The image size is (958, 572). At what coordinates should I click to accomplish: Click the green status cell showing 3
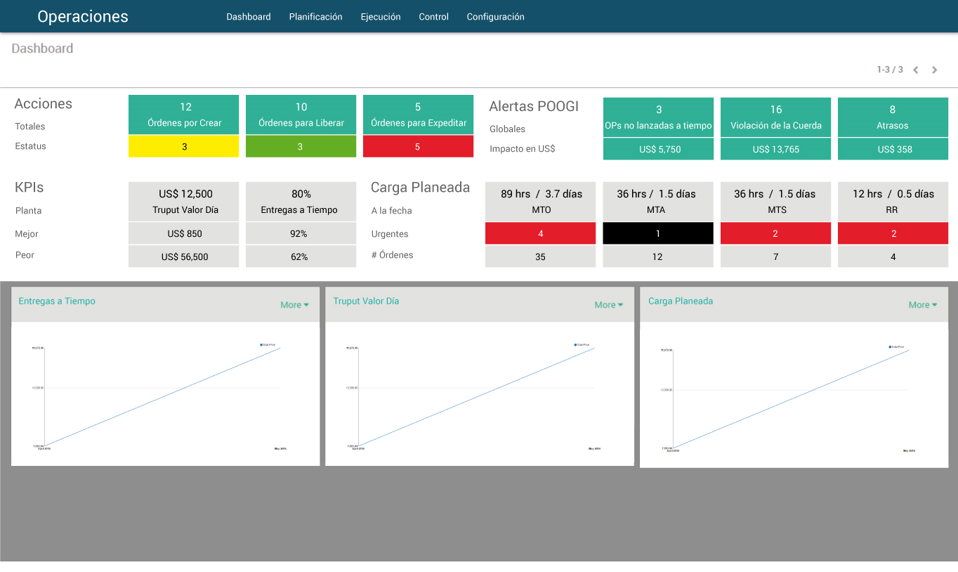coord(301,147)
